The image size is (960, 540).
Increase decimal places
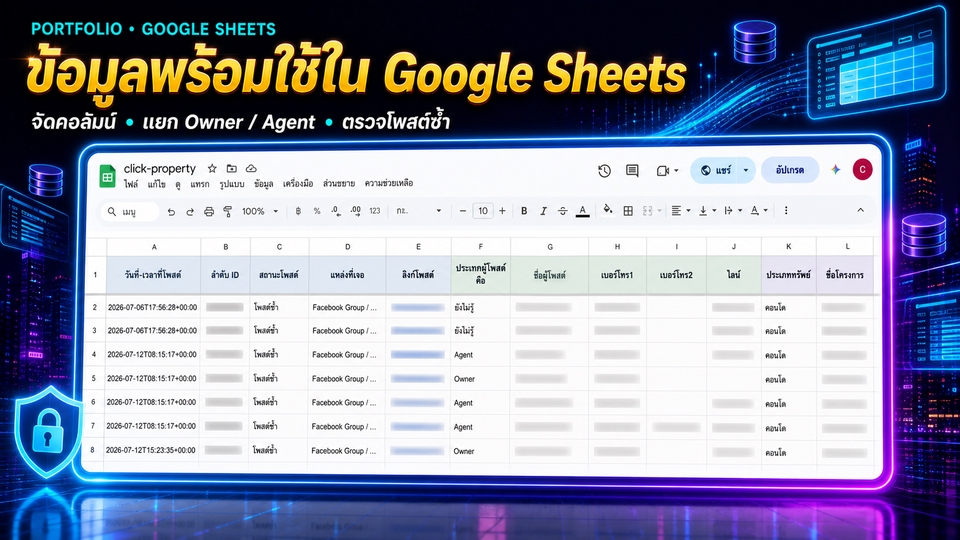point(355,211)
